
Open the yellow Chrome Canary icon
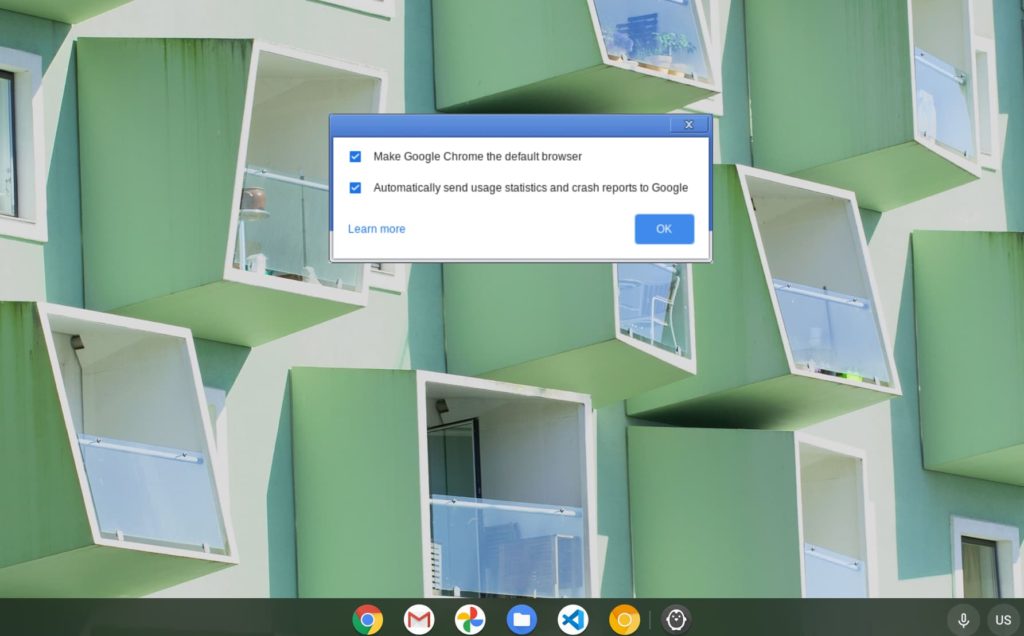[624, 619]
